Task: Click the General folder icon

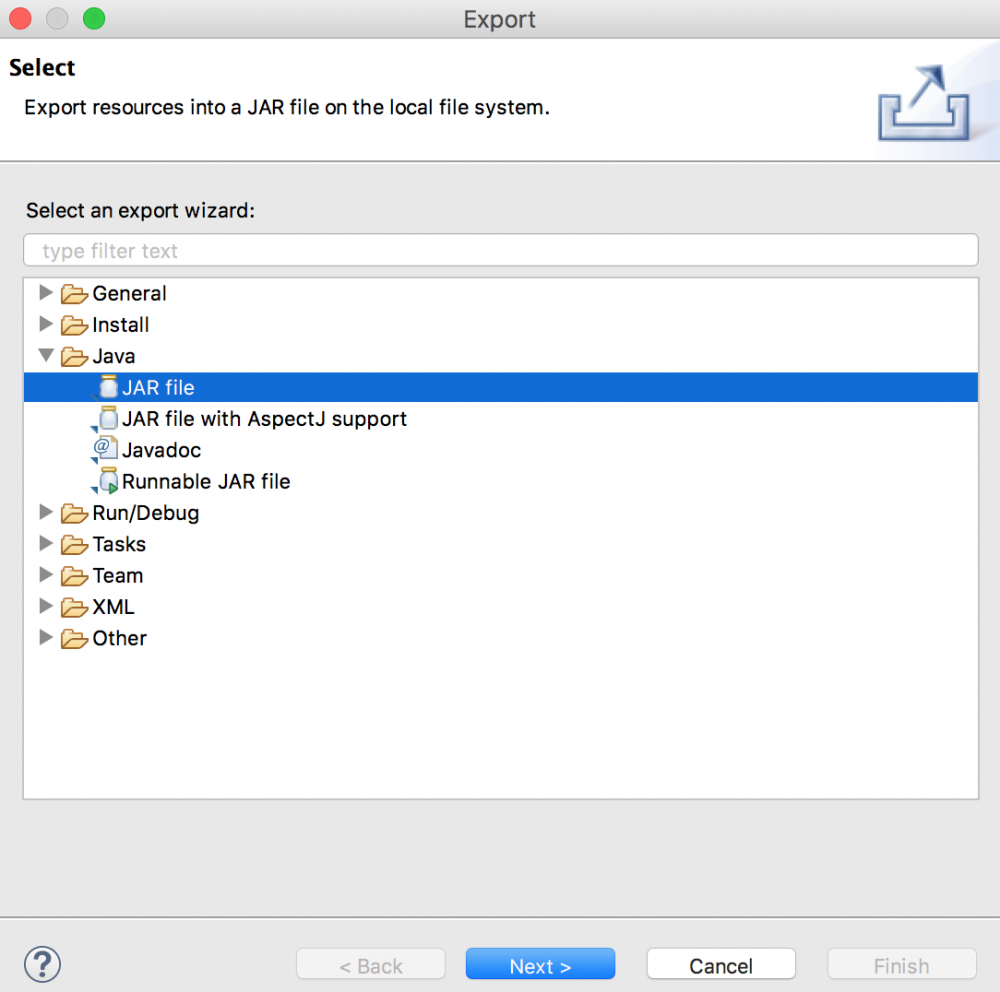Action: 74,294
